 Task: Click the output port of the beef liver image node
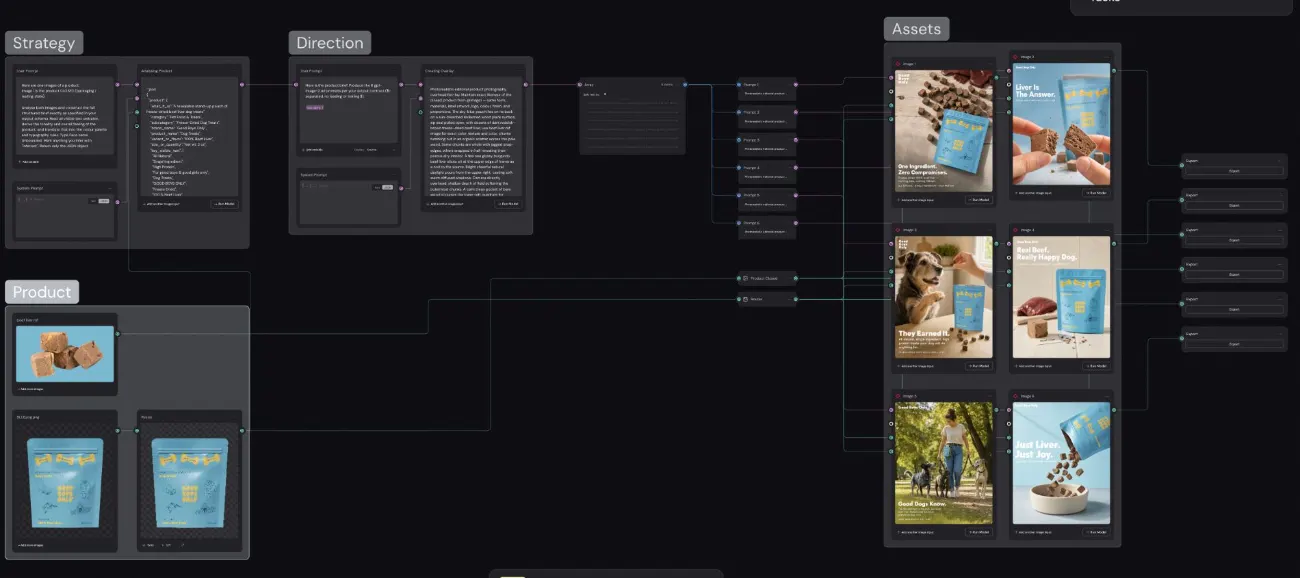click(x=117, y=332)
